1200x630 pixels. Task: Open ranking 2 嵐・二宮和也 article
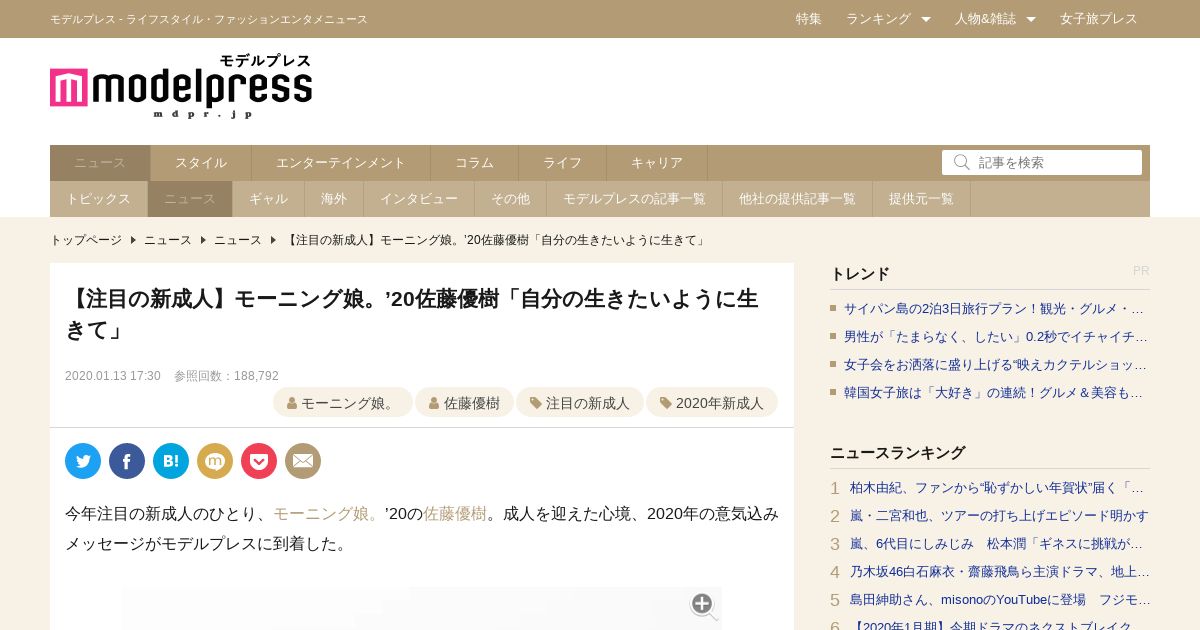tap(998, 516)
